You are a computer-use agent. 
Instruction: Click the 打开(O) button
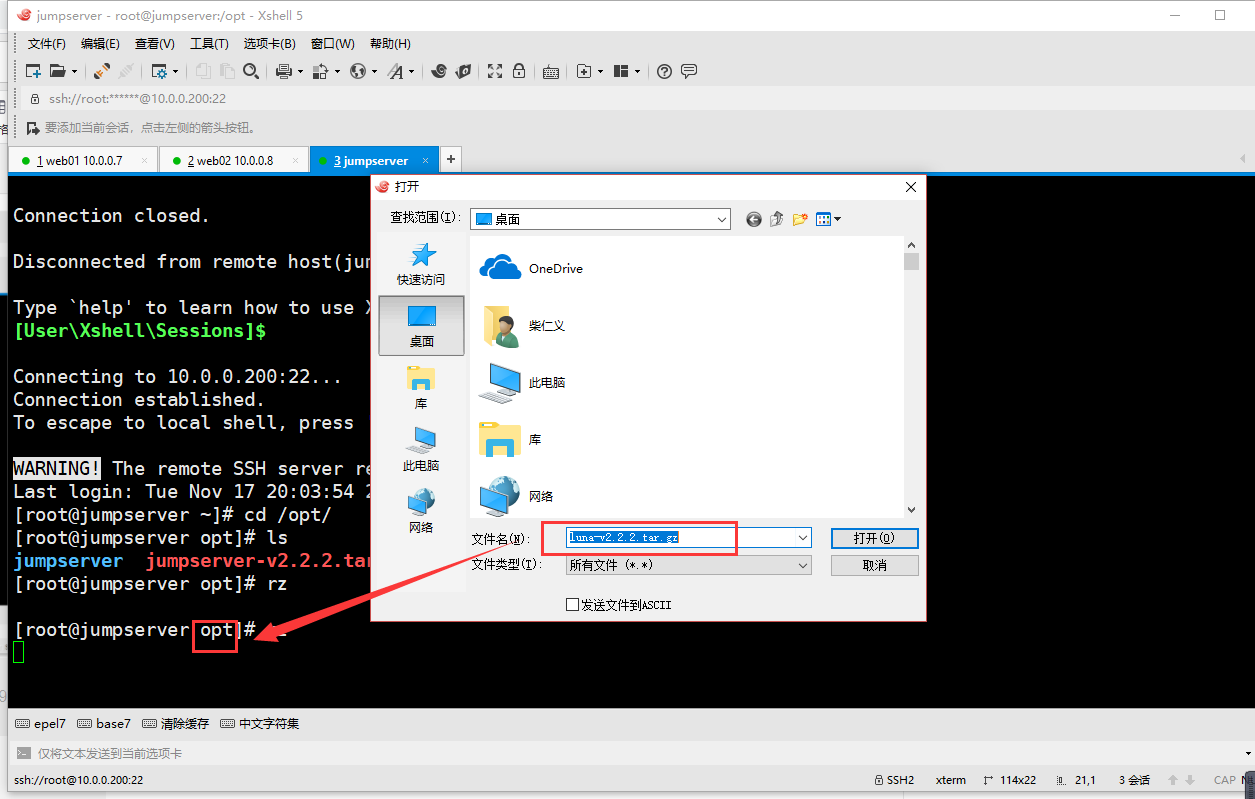point(874,538)
